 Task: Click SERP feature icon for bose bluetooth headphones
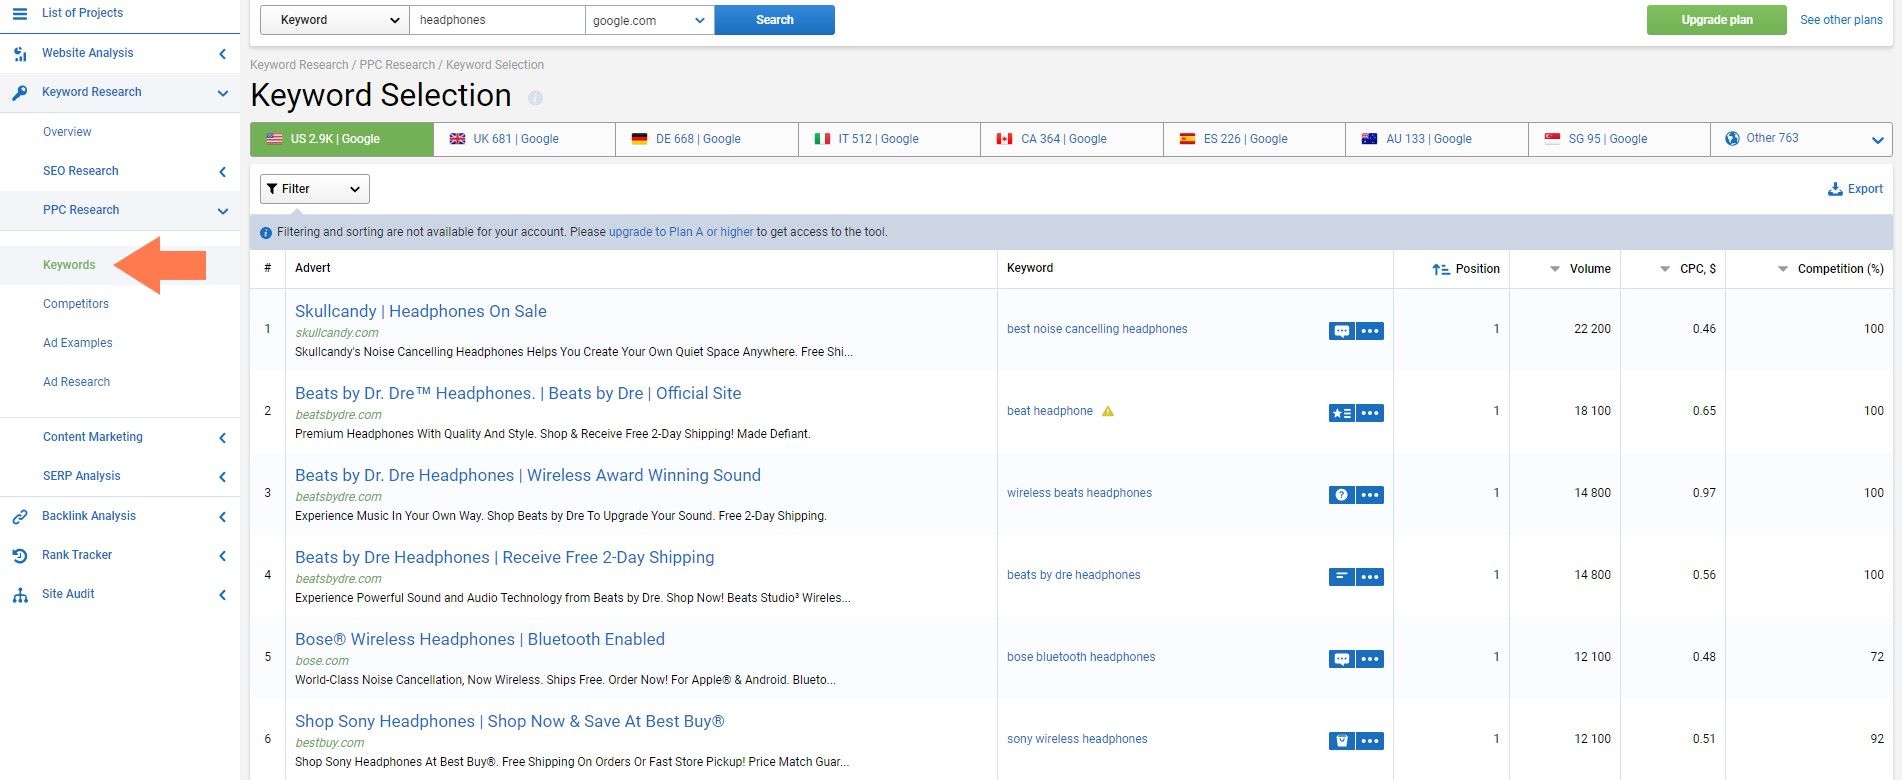[x=1342, y=659]
